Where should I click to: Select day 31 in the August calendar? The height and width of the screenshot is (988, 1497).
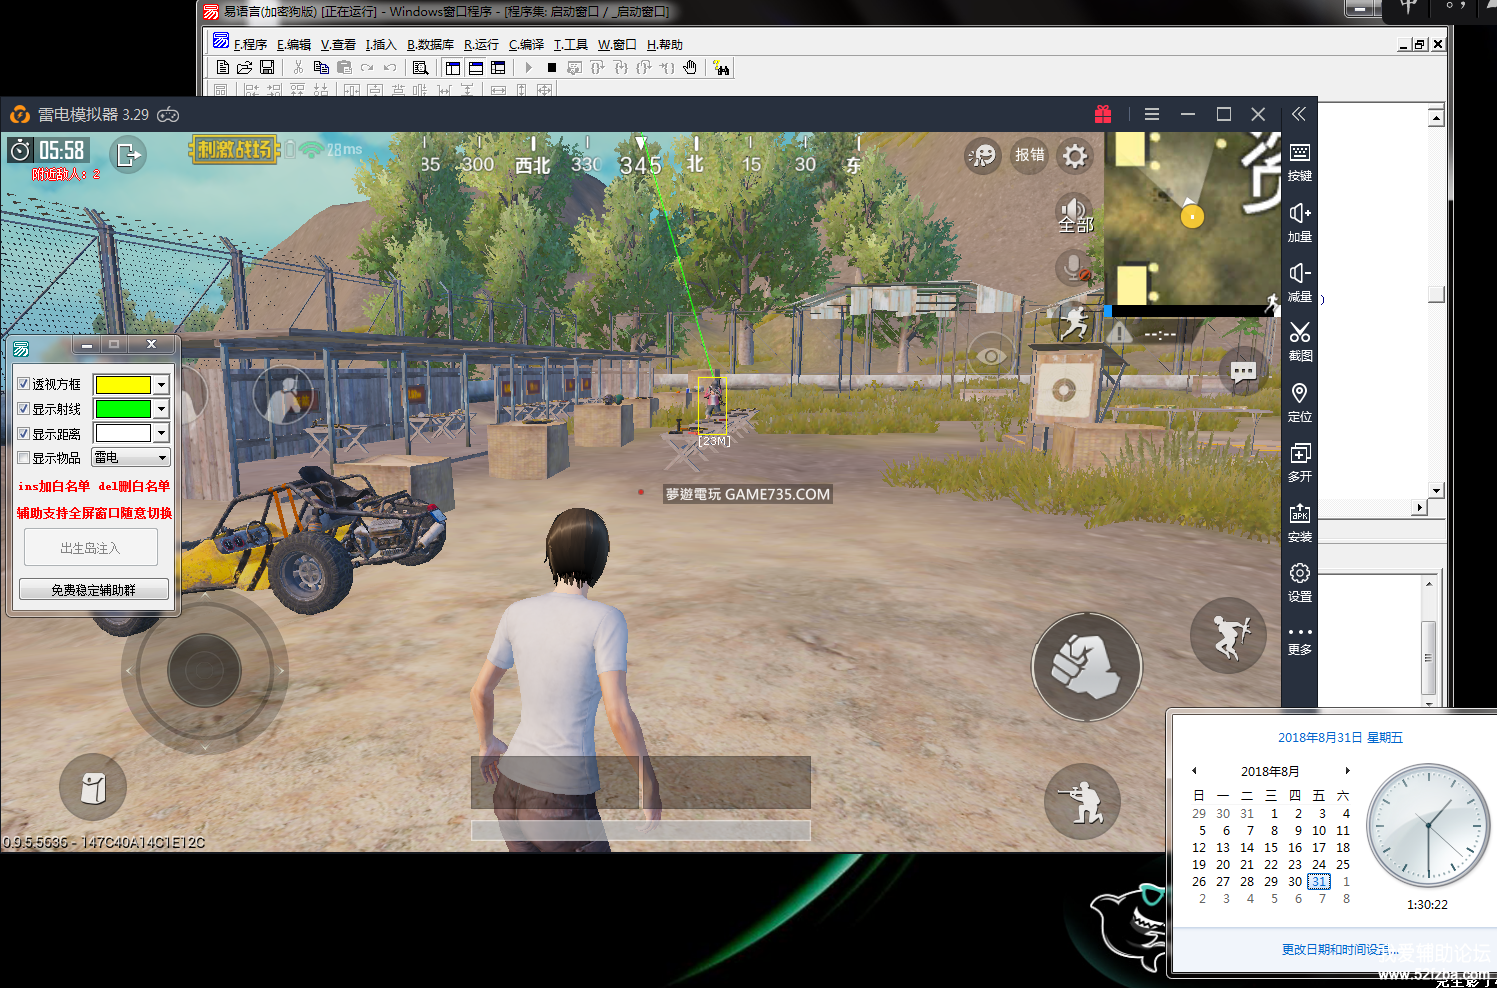coord(1319,882)
